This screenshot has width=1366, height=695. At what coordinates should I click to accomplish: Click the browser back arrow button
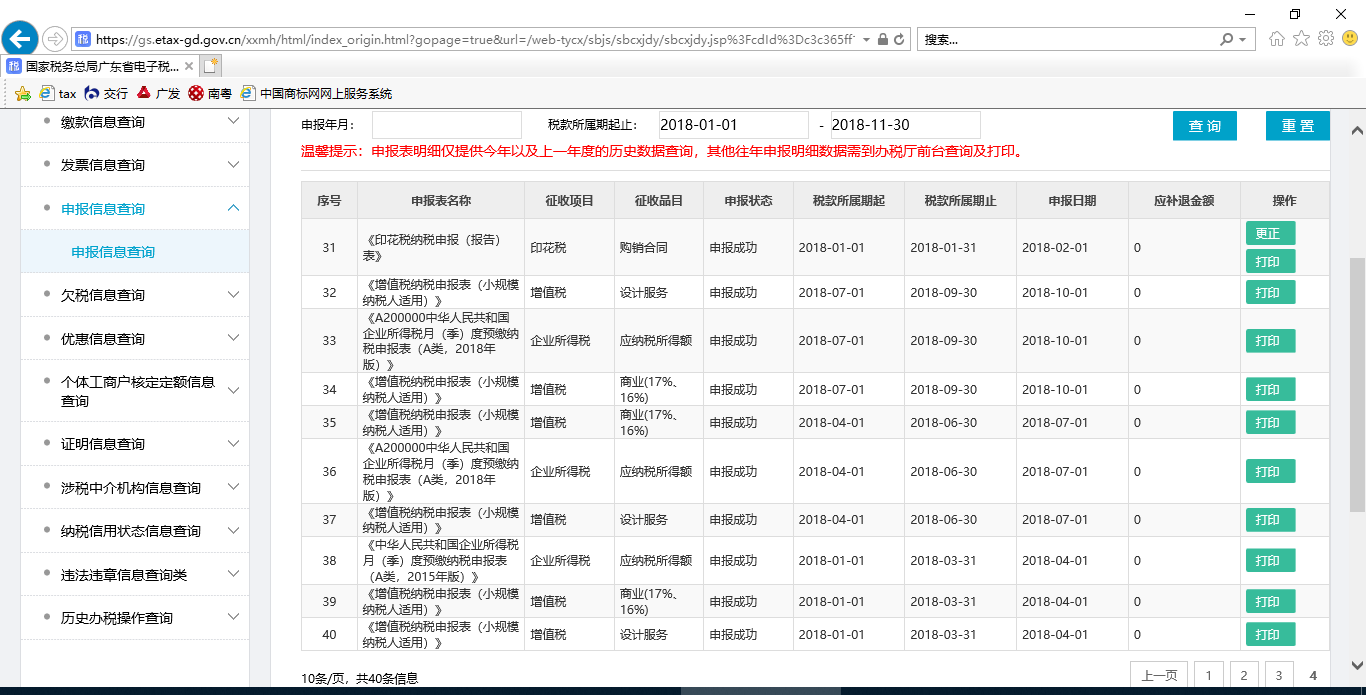click(20, 39)
